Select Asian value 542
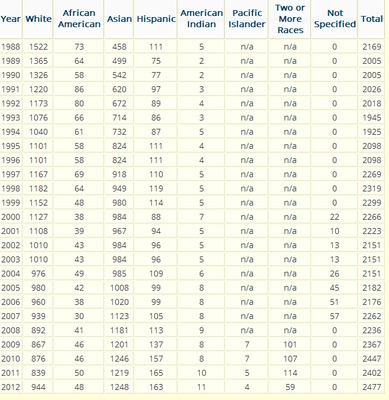The height and width of the screenshot is (400, 389). (119, 75)
